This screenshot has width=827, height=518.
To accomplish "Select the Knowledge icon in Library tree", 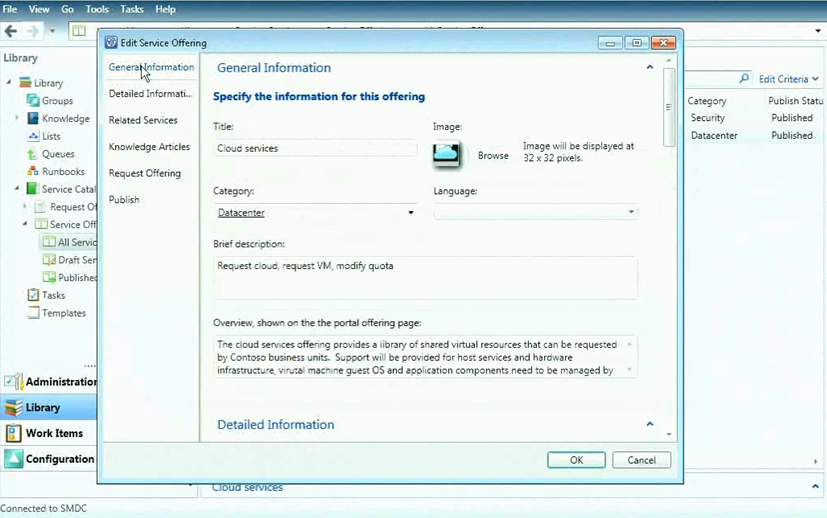I will 33,119.
